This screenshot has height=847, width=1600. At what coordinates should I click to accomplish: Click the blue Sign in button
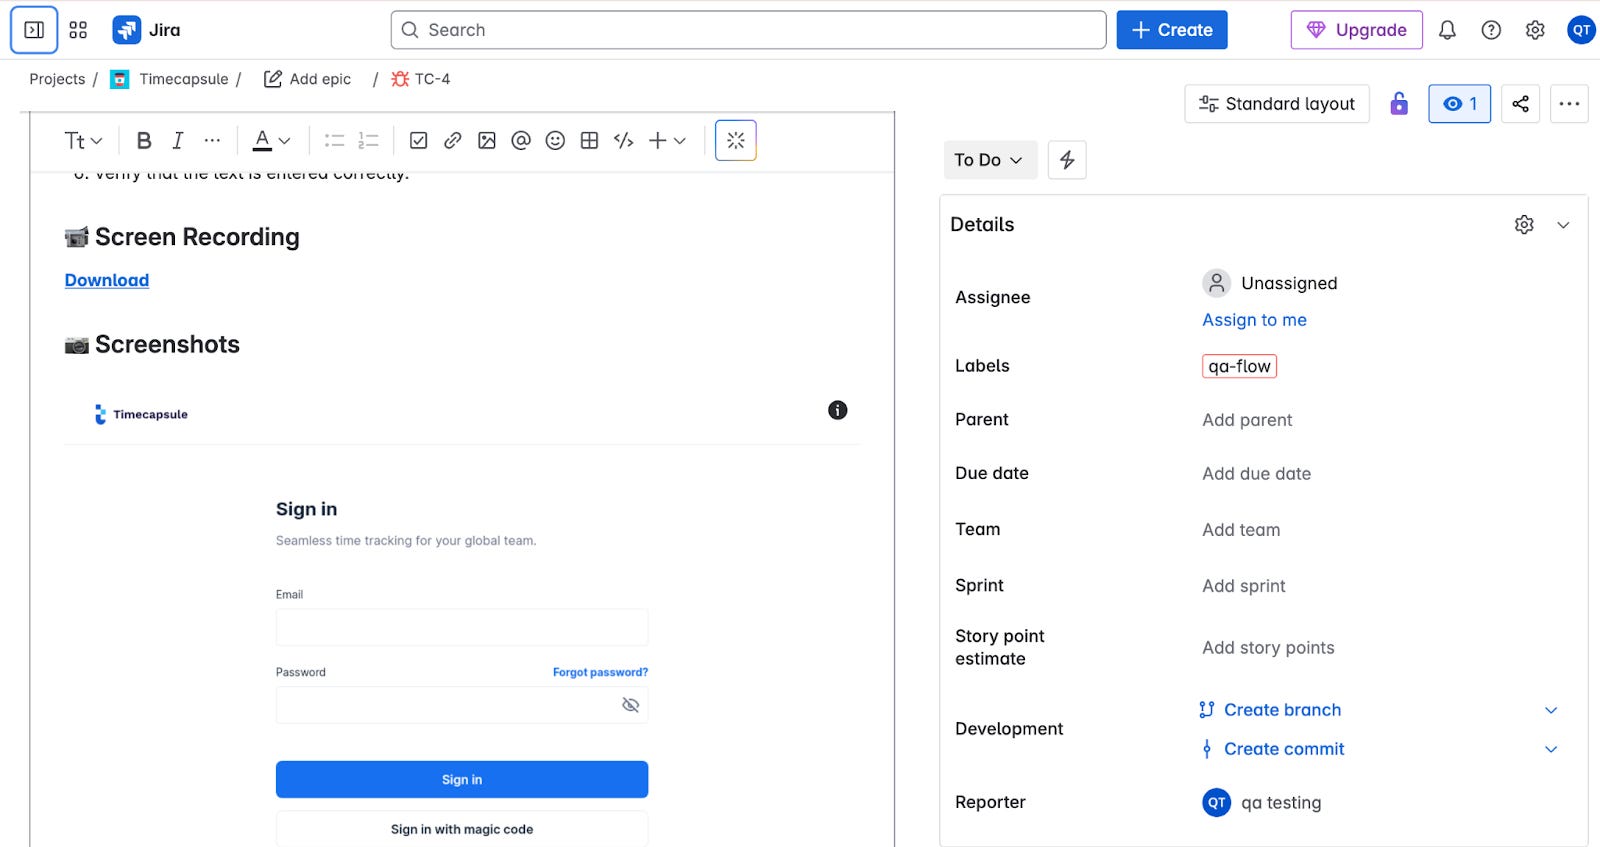pos(462,780)
